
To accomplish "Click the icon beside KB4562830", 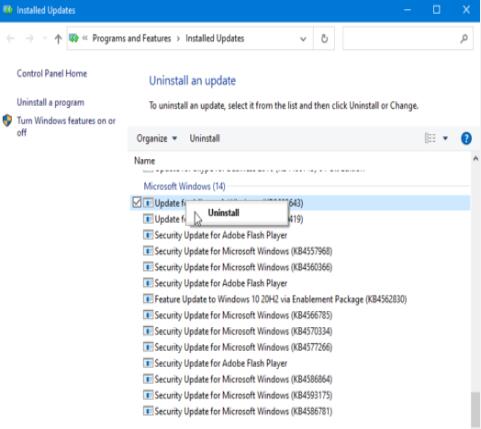I will tap(148, 299).
